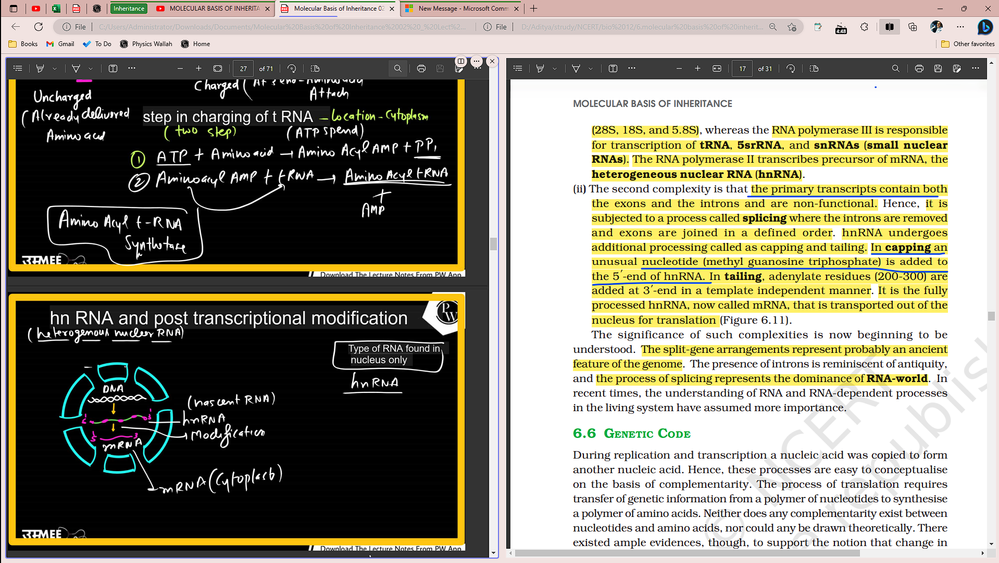
Task: Click page number field showing 17
Action: tap(742, 69)
